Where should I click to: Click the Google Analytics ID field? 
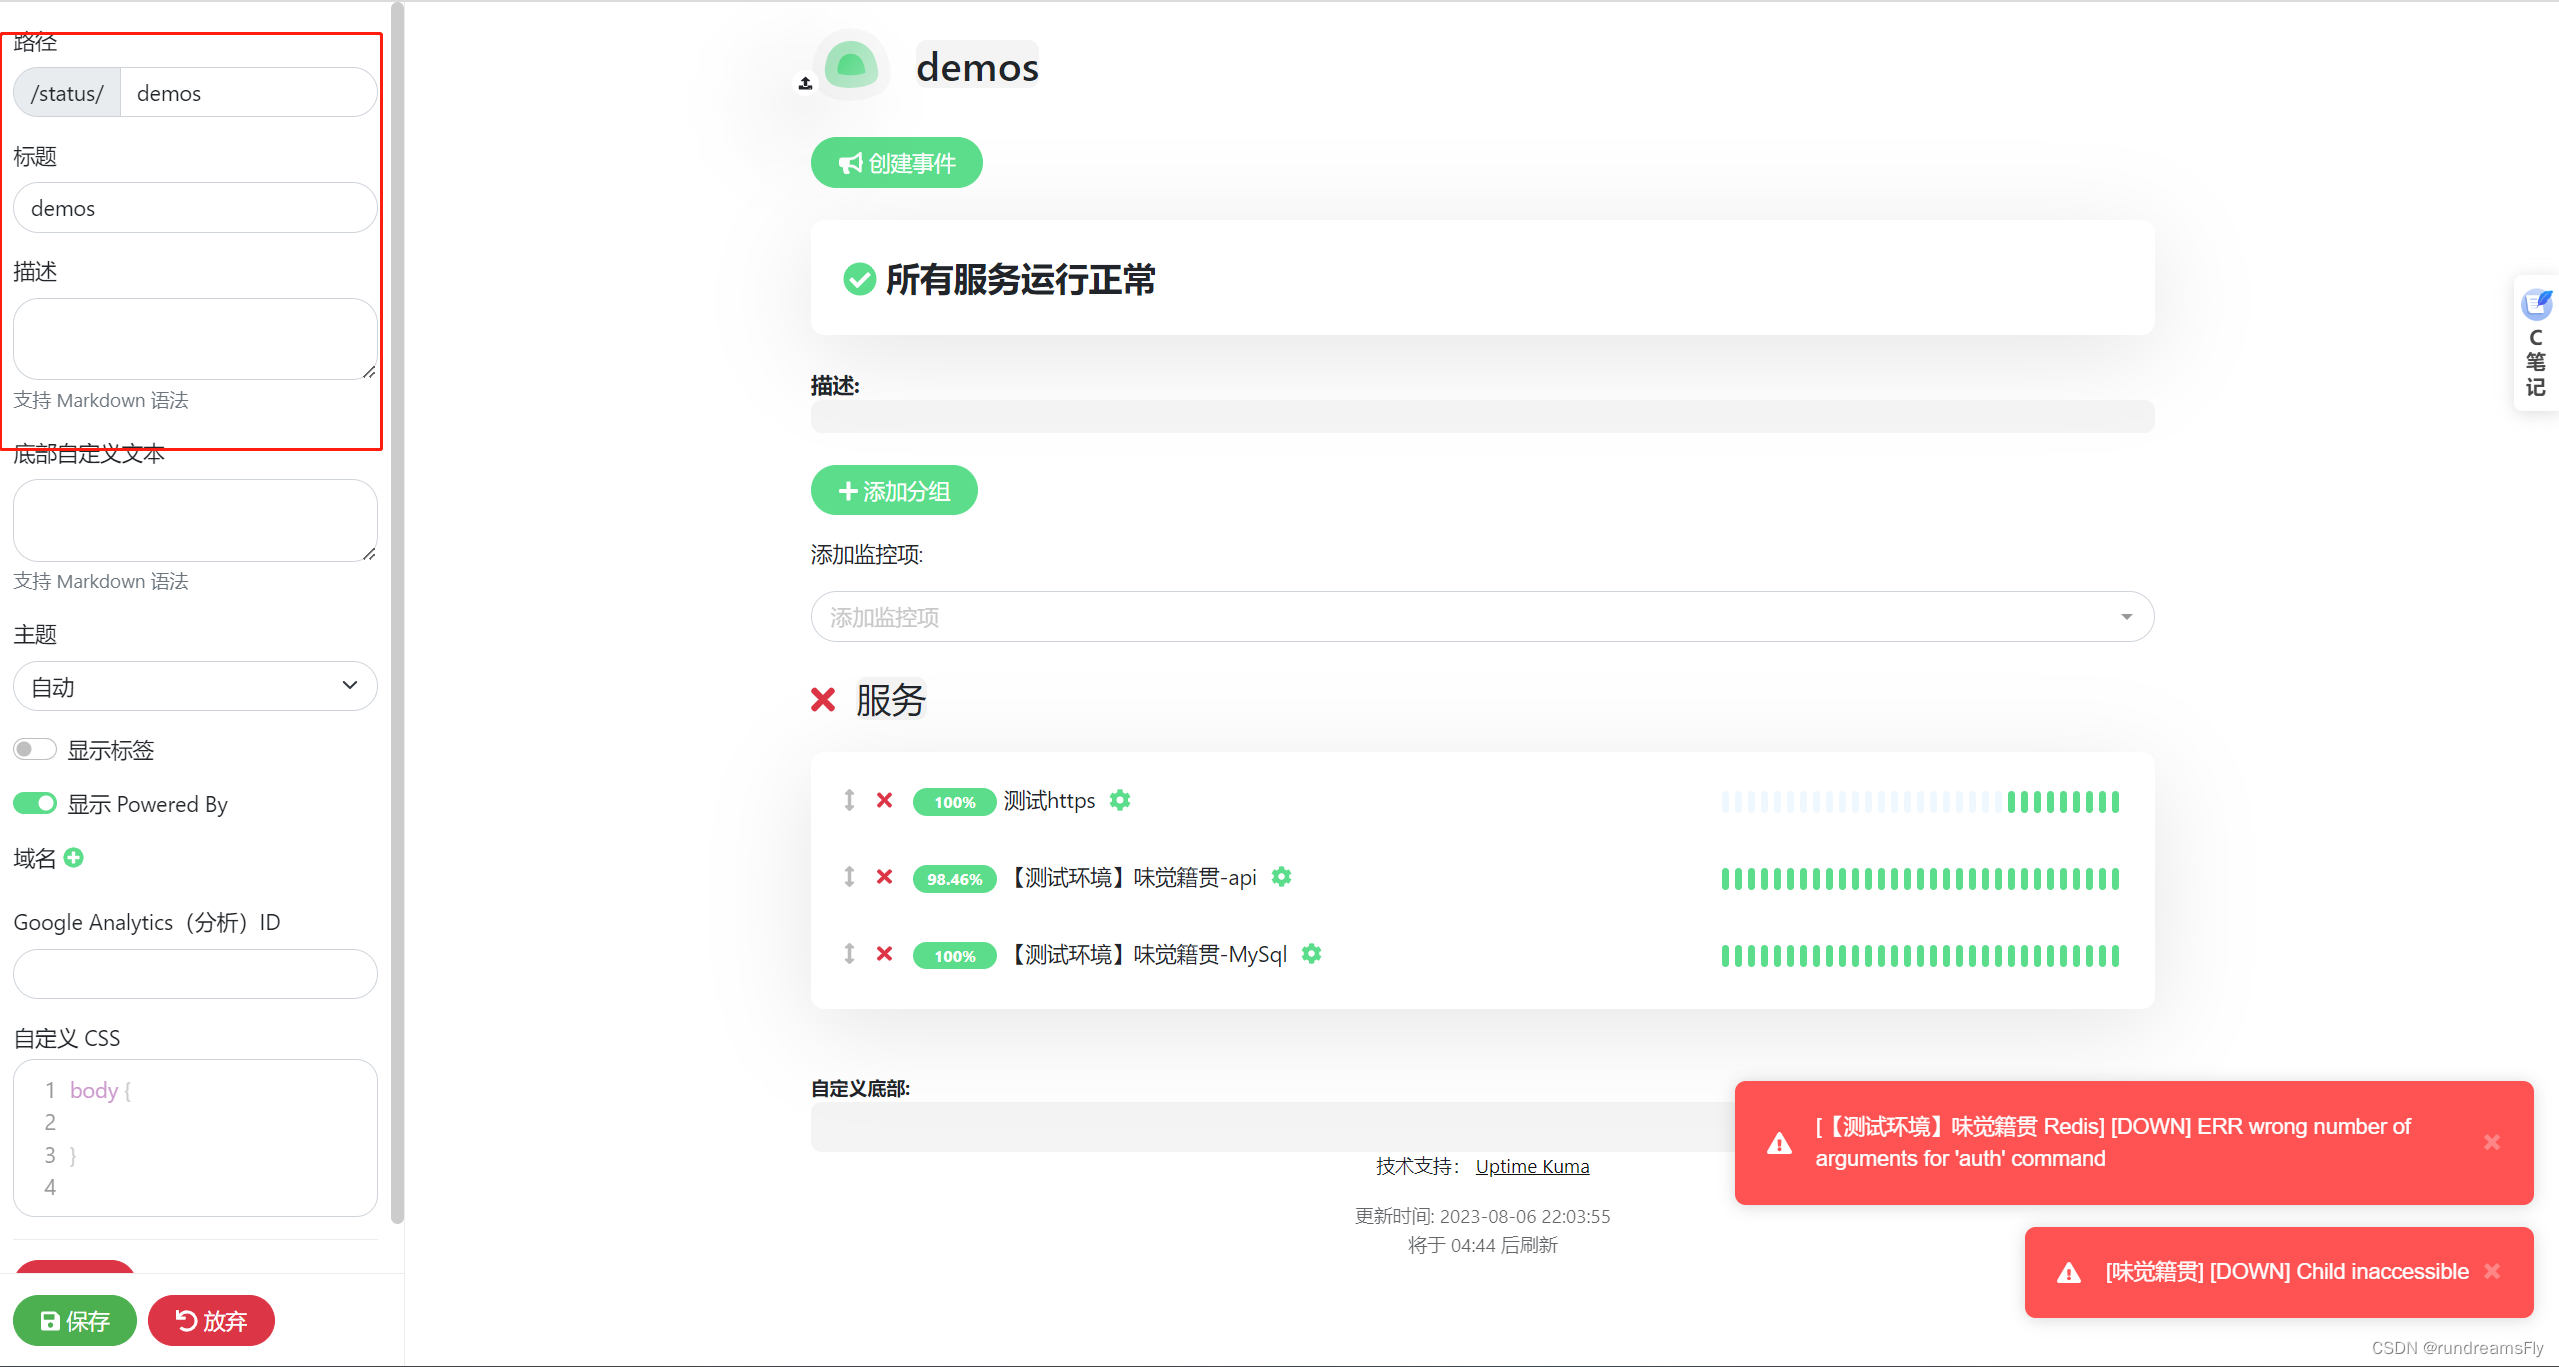(195, 974)
